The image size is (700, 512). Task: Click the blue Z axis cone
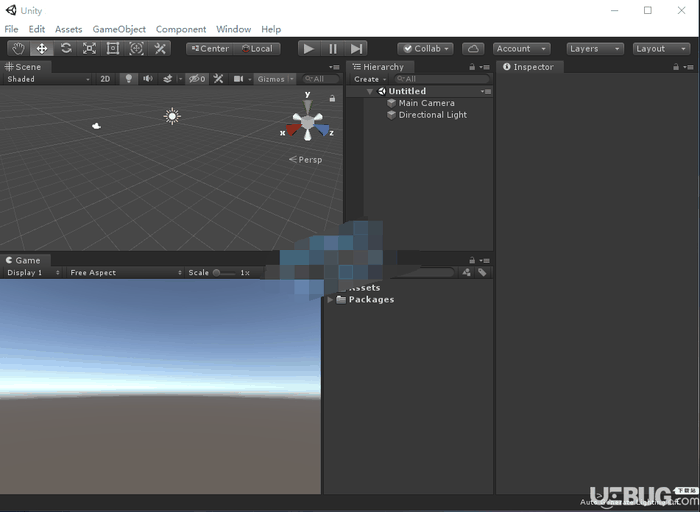(321, 129)
